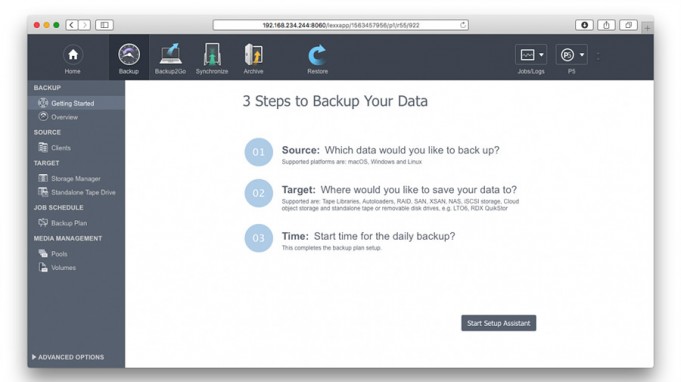Open the Archive module icon

pyautogui.click(x=253, y=55)
